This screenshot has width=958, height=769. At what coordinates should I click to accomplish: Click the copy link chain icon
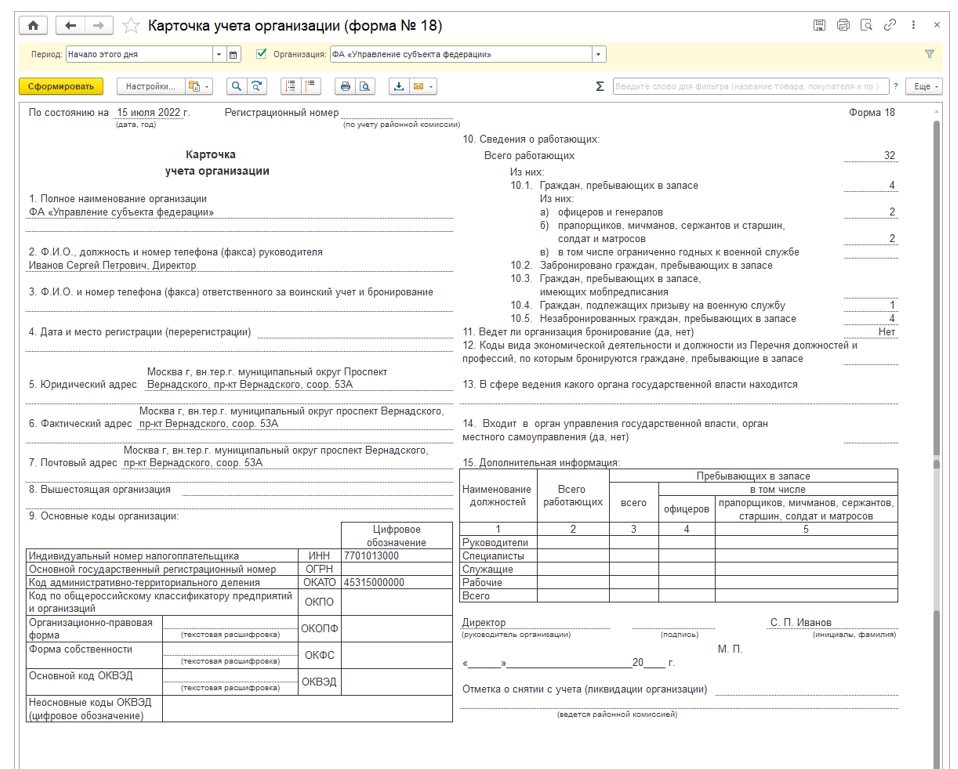pyautogui.click(x=889, y=25)
